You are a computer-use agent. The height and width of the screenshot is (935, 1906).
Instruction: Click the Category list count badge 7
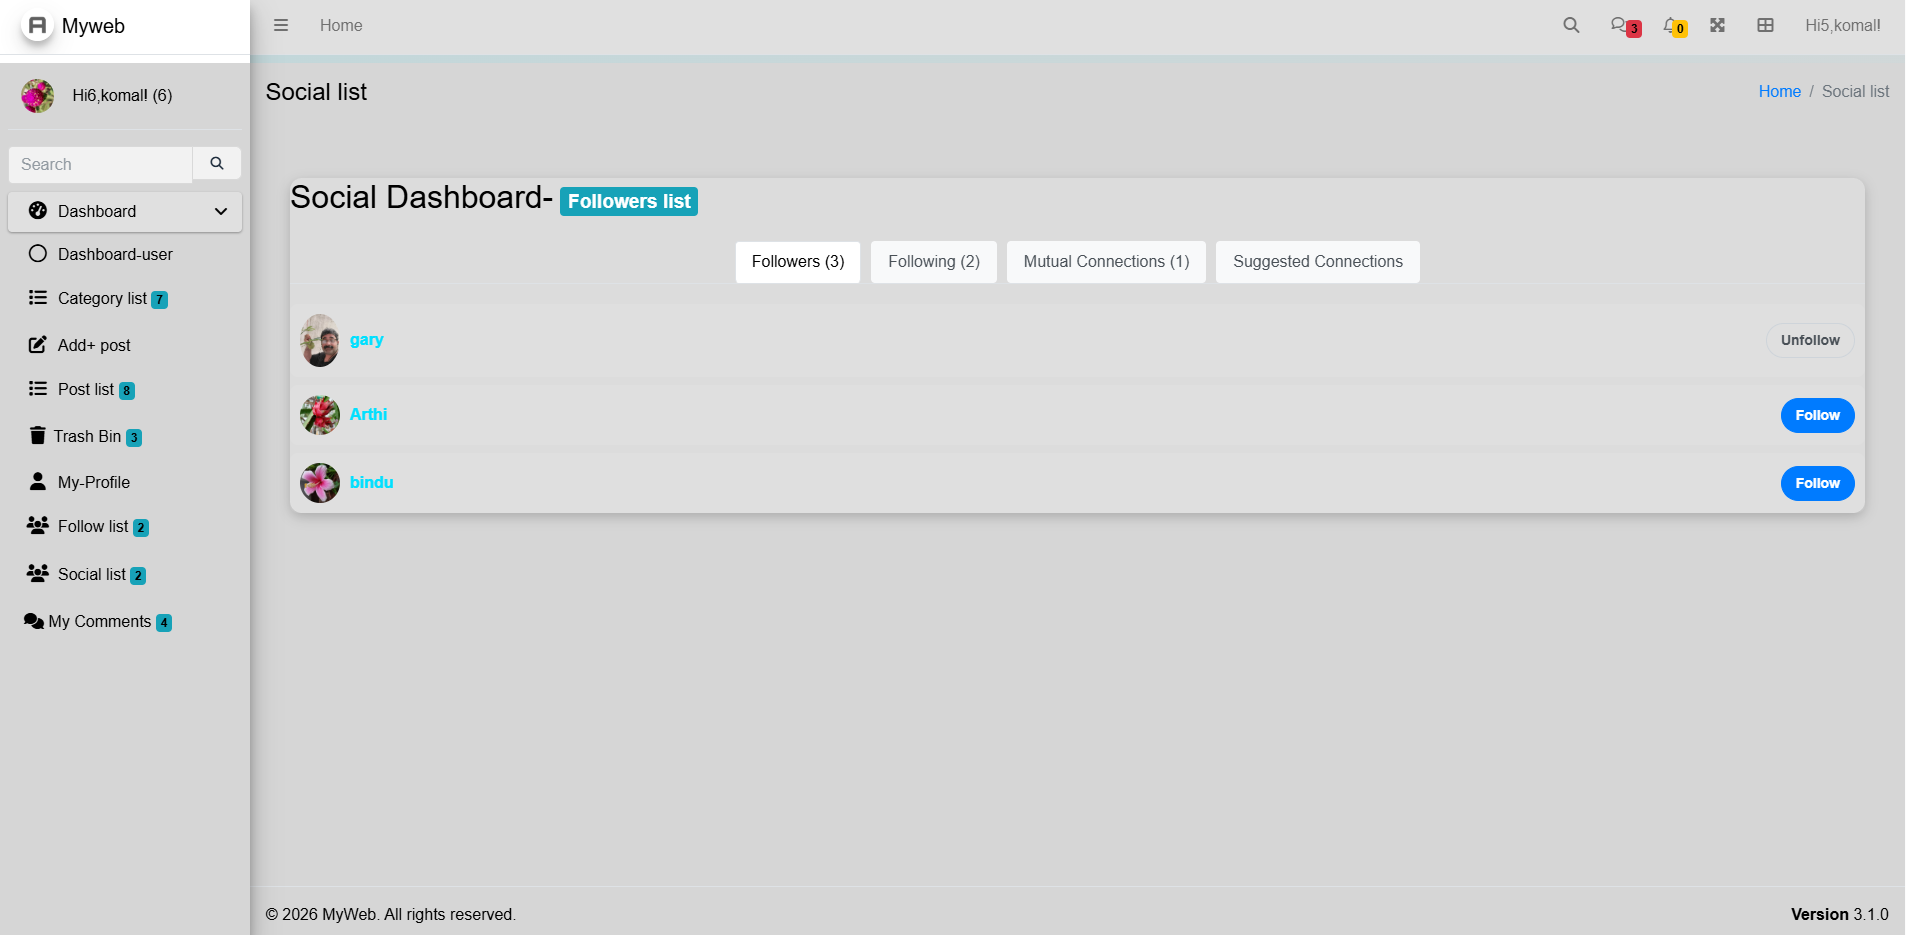pyautogui.click(x=159, y=299)
